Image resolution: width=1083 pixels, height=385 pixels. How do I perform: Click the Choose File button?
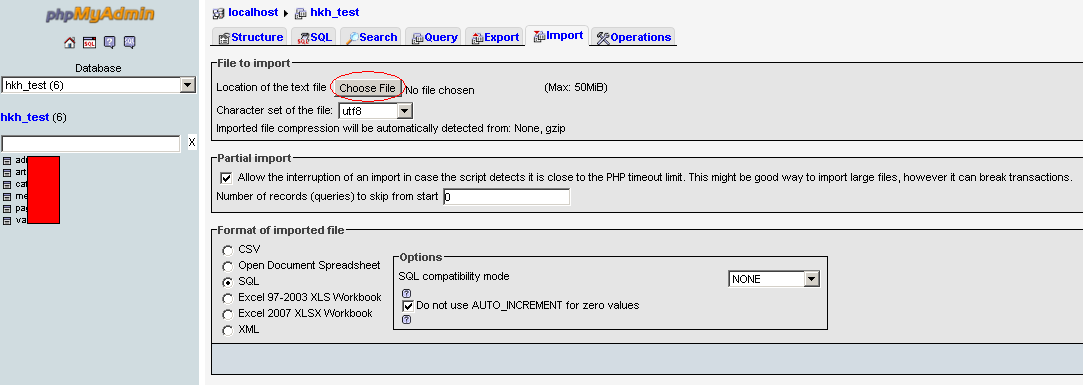pyautogui.click(x=367, y=88)
